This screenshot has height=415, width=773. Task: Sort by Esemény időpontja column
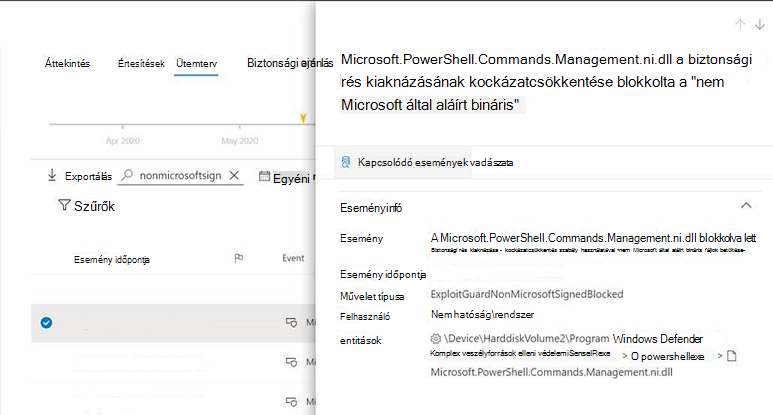click(112, 260)
